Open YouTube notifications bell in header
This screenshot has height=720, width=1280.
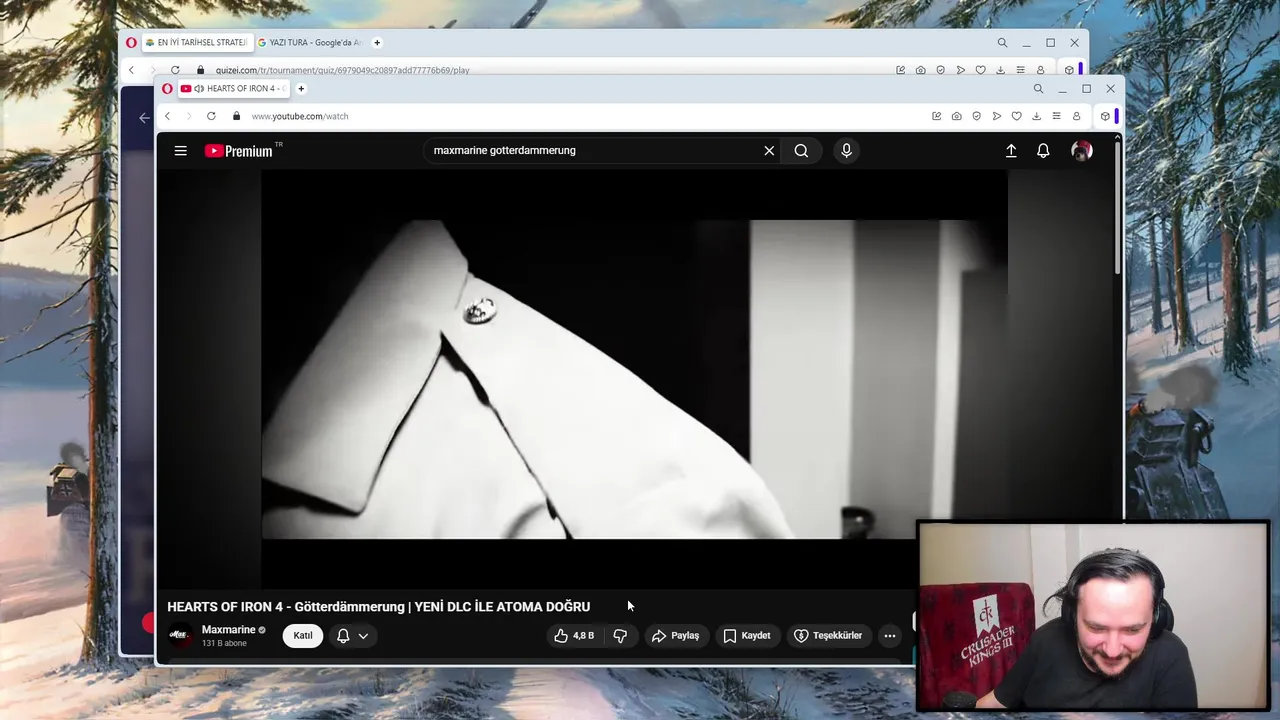1043,151
